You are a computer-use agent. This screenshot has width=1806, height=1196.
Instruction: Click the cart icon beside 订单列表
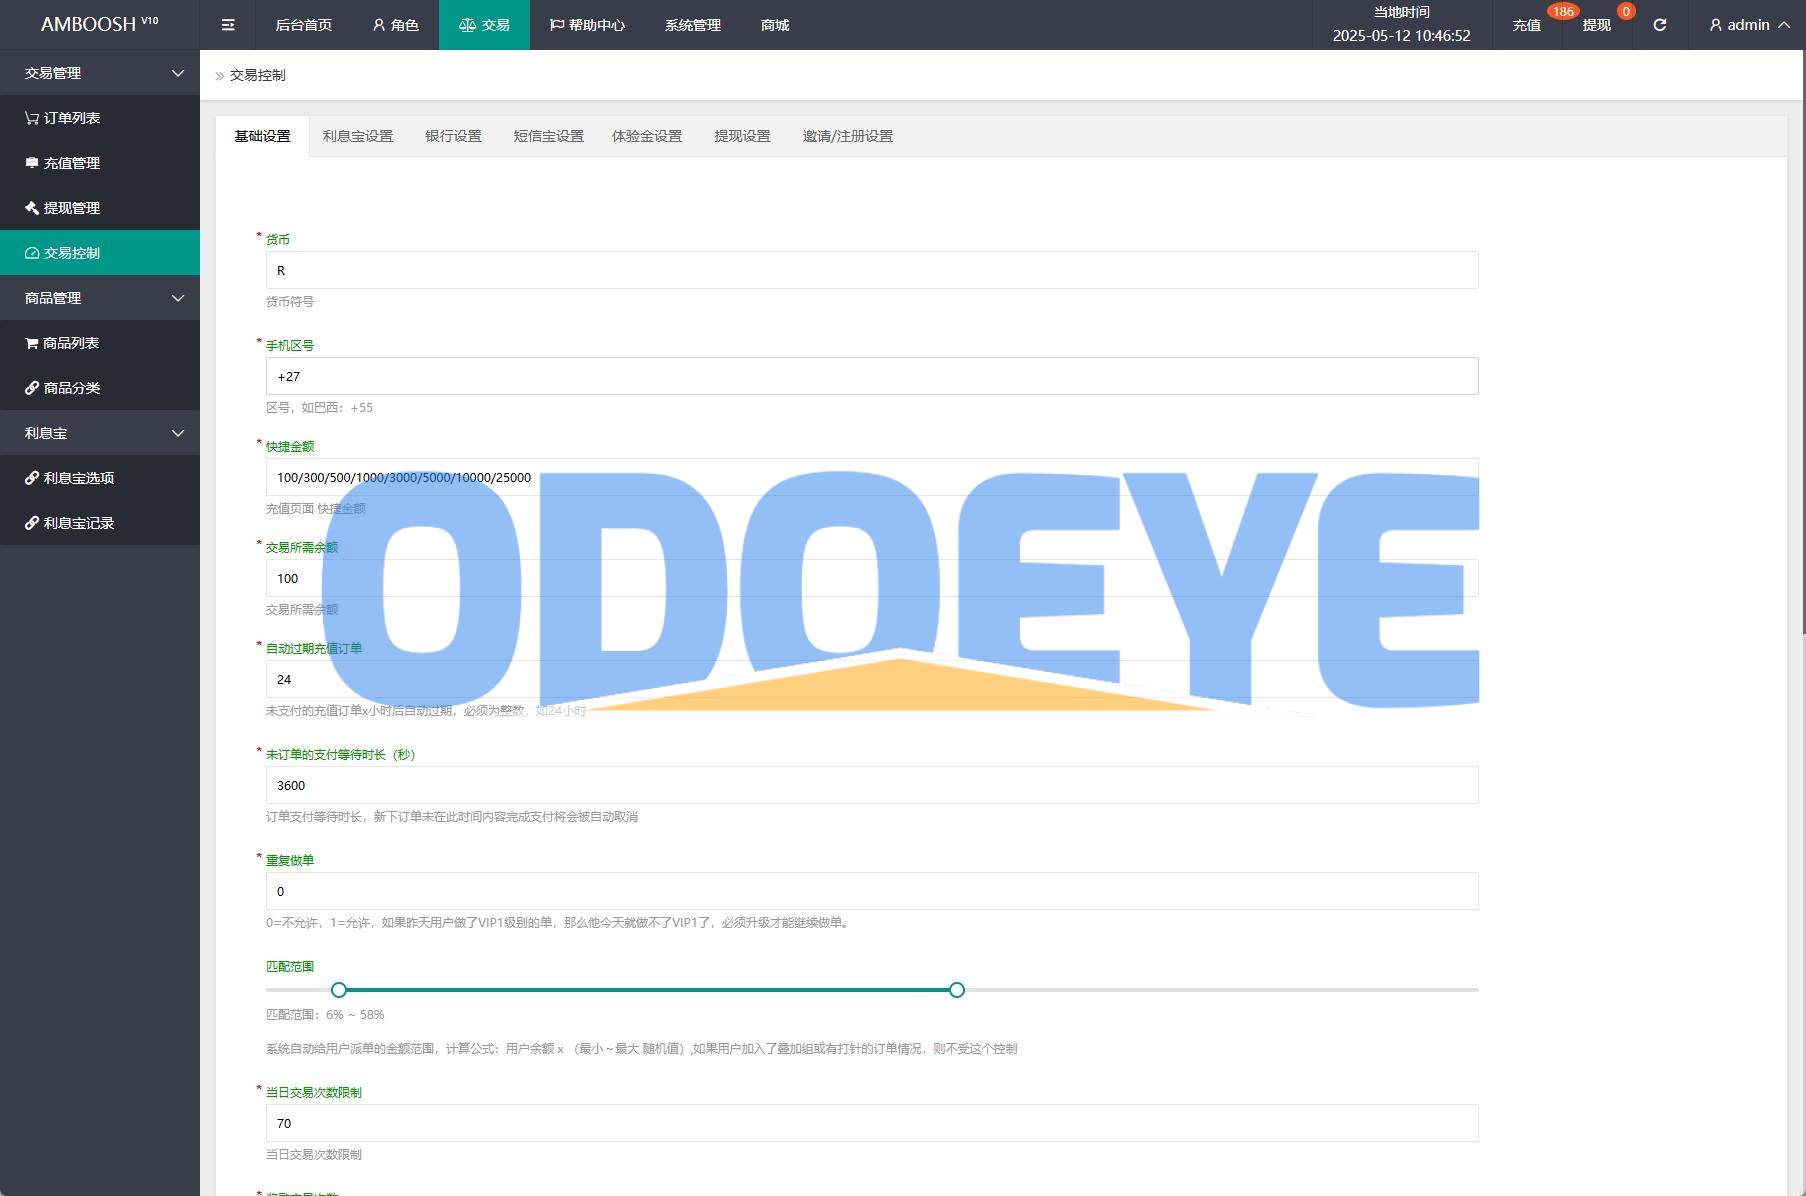[x=32, y=118]
